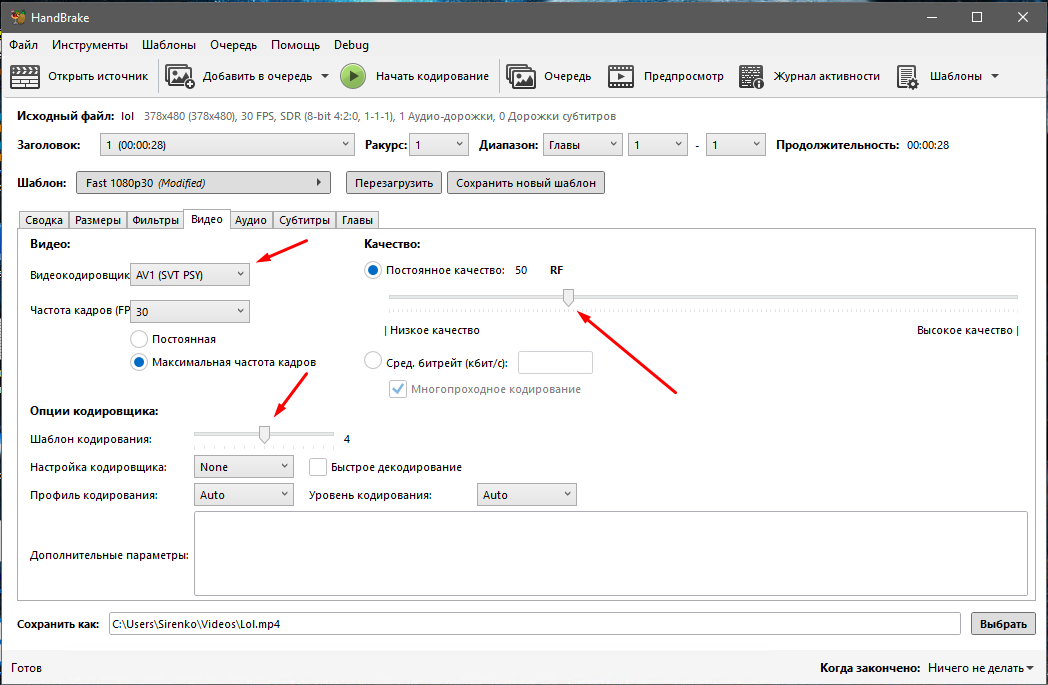
Task: Enable Быстрое декодирование checkbox
Action: click(316, 466)
